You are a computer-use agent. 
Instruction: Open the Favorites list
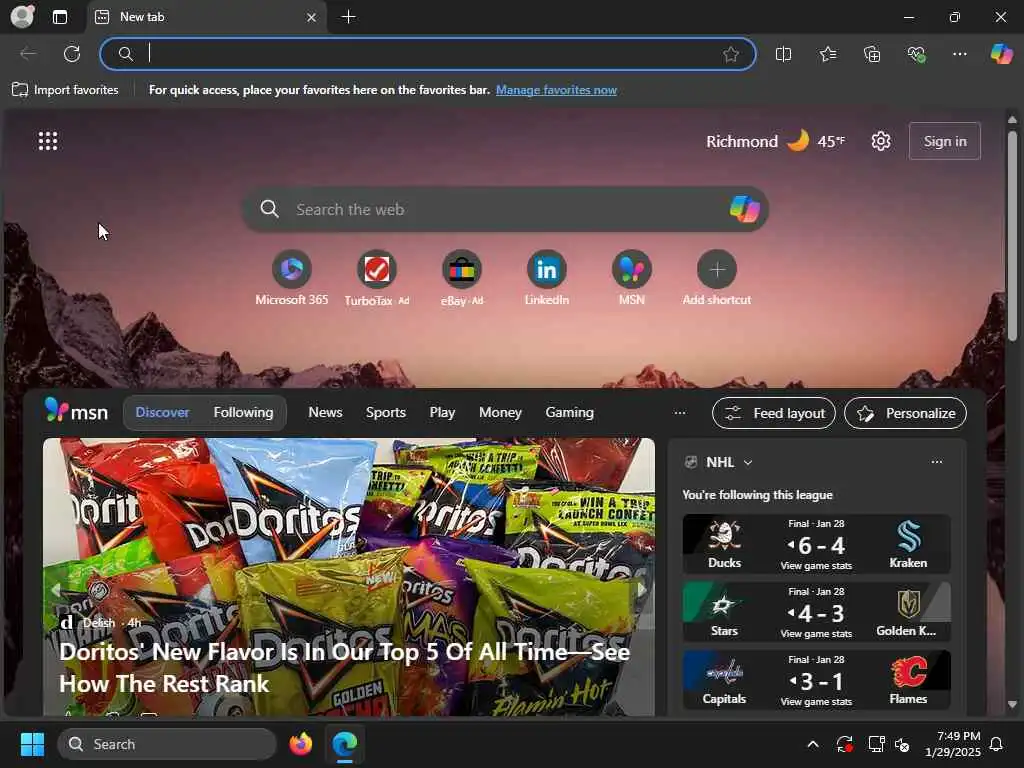(827, 54)
